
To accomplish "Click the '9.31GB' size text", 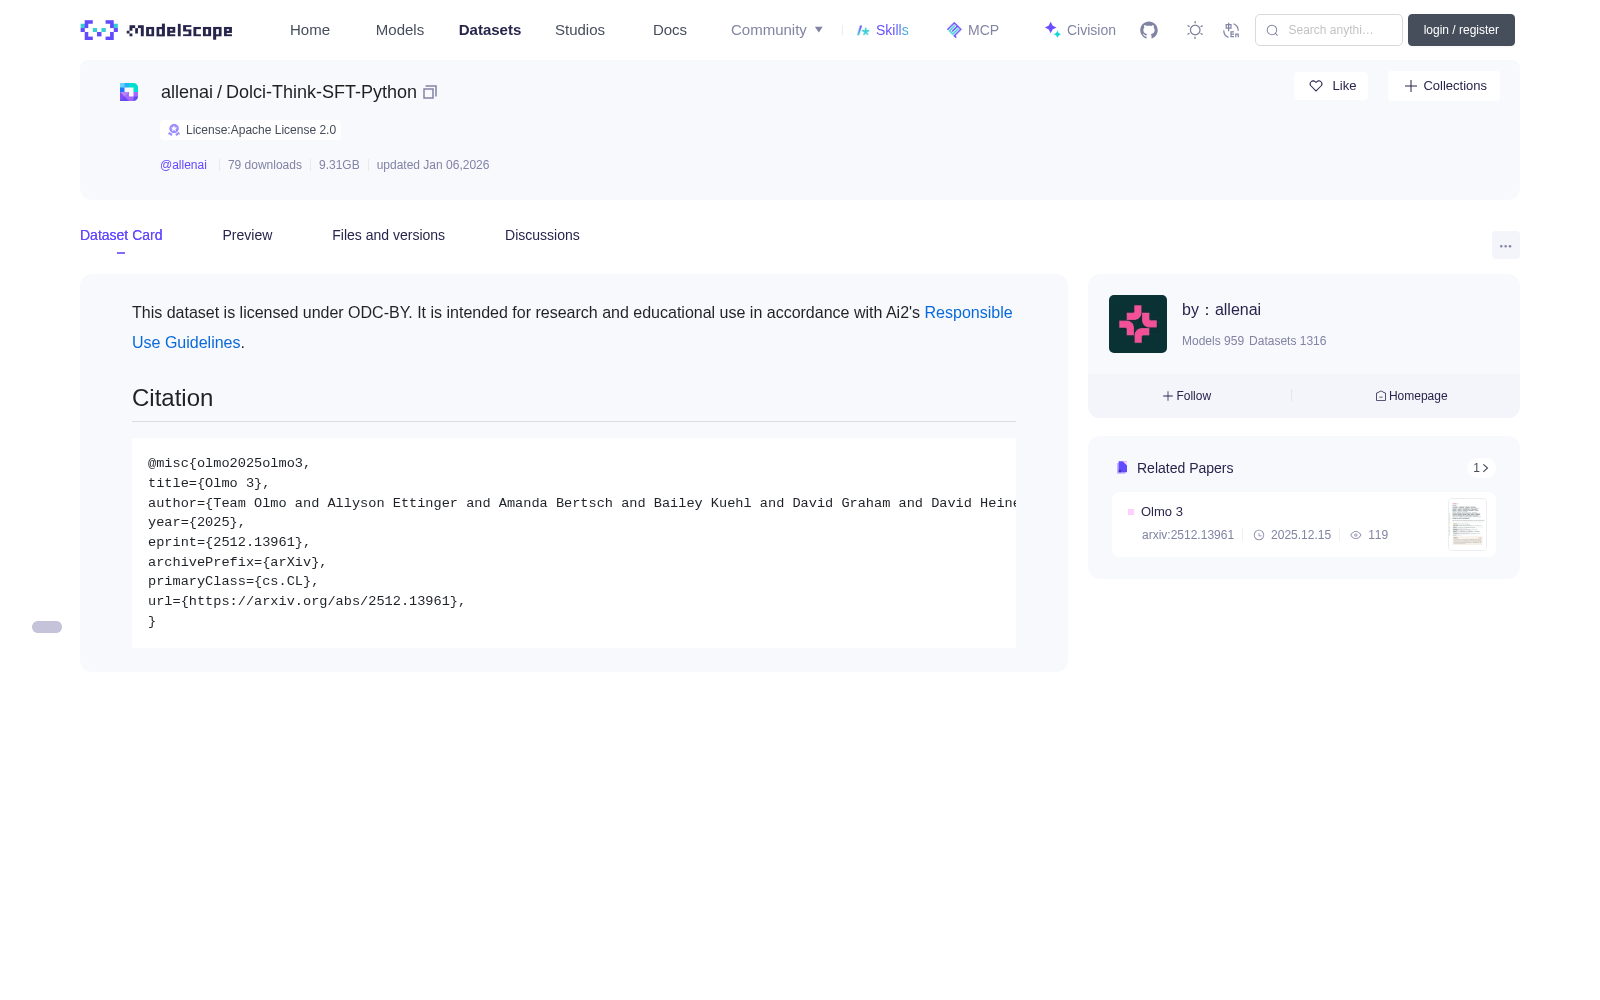I will pos(339,165).
